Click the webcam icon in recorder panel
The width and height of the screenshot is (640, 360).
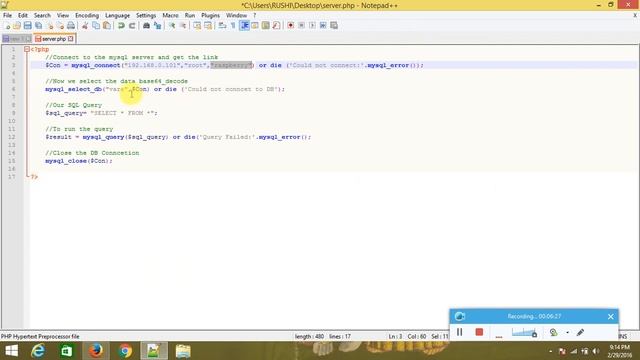(553, 332)
